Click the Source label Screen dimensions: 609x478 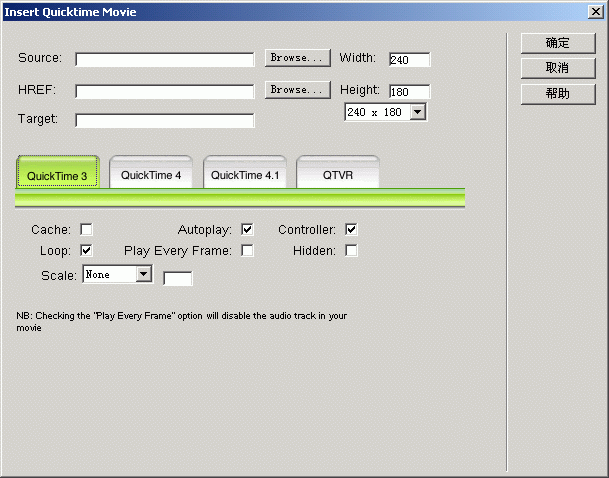point(40,58)
